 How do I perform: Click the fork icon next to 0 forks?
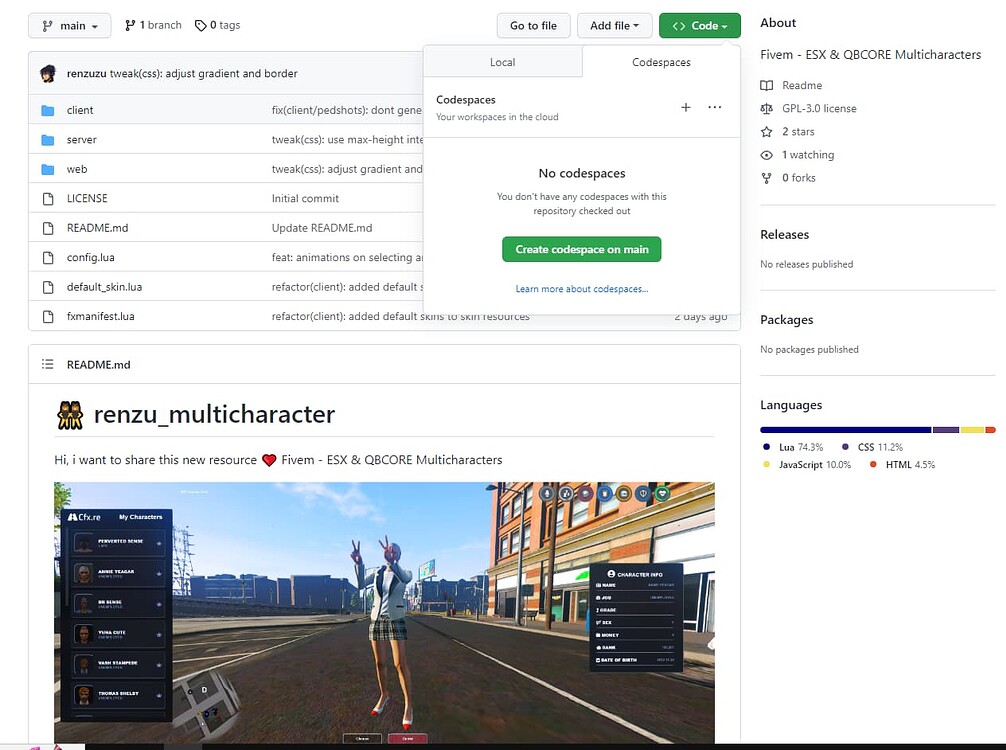click(x=766, y=178)
